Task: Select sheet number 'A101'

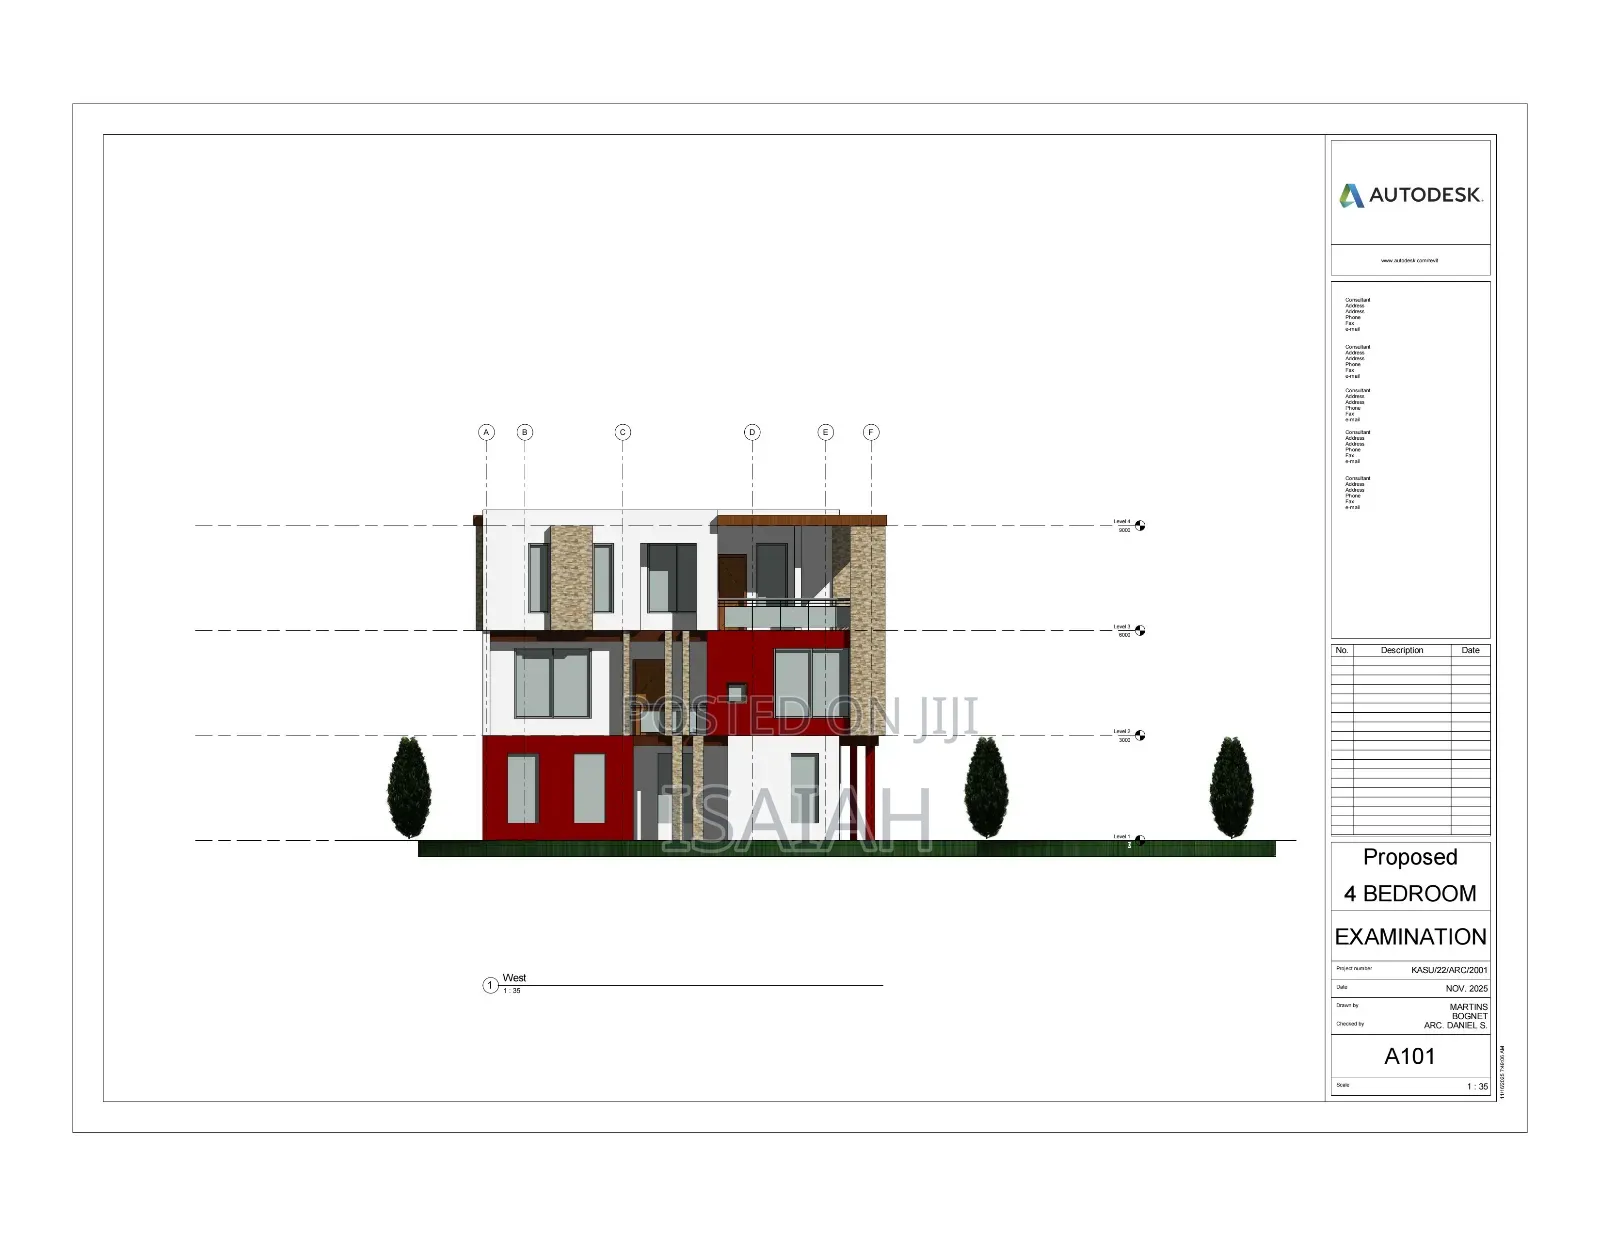Action: coord(1410,1057)
